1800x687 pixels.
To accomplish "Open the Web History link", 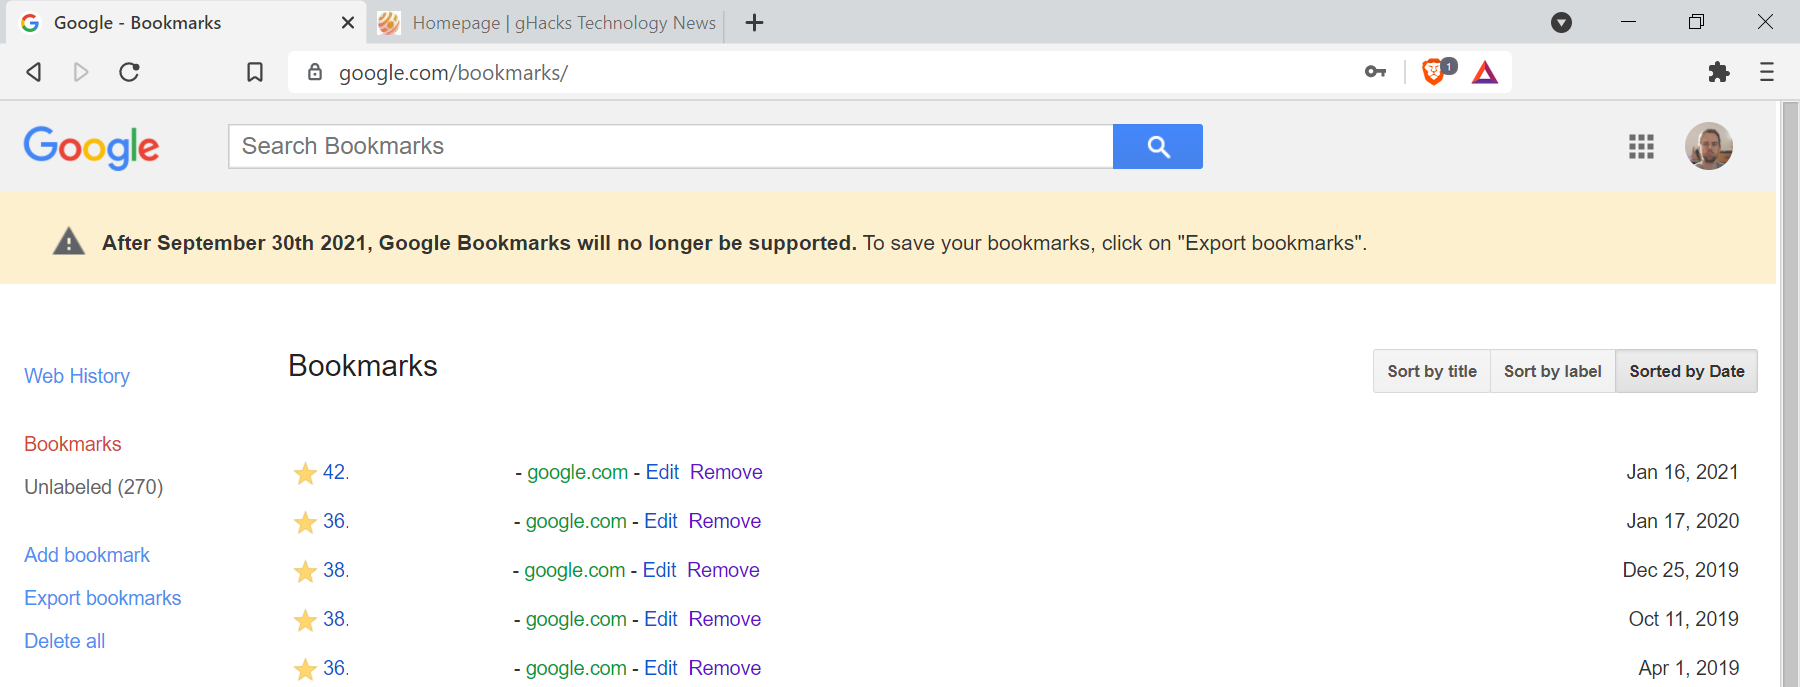I will tap(77, 376).
